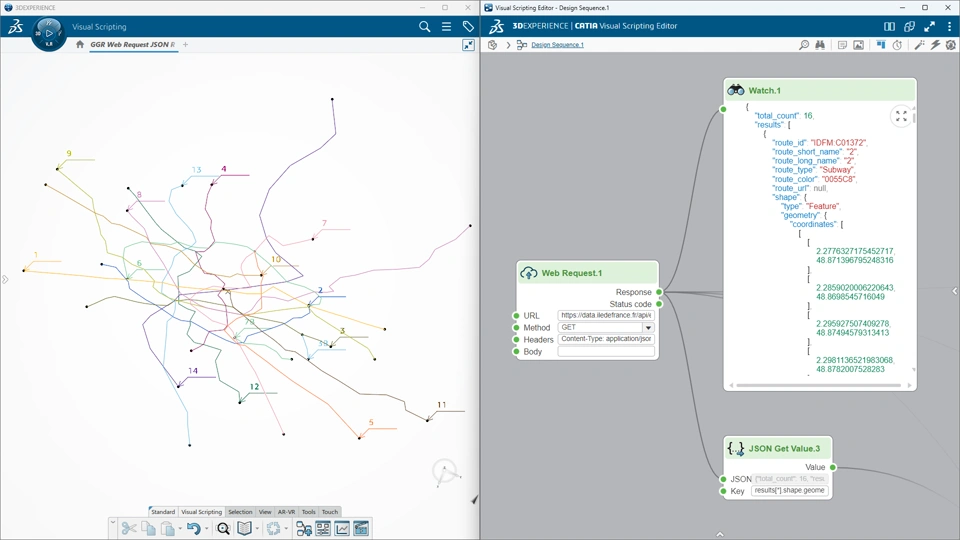Screen dimensions: 960x540
Task: Switch to the Selection toolbar tab
Action: 240,512
